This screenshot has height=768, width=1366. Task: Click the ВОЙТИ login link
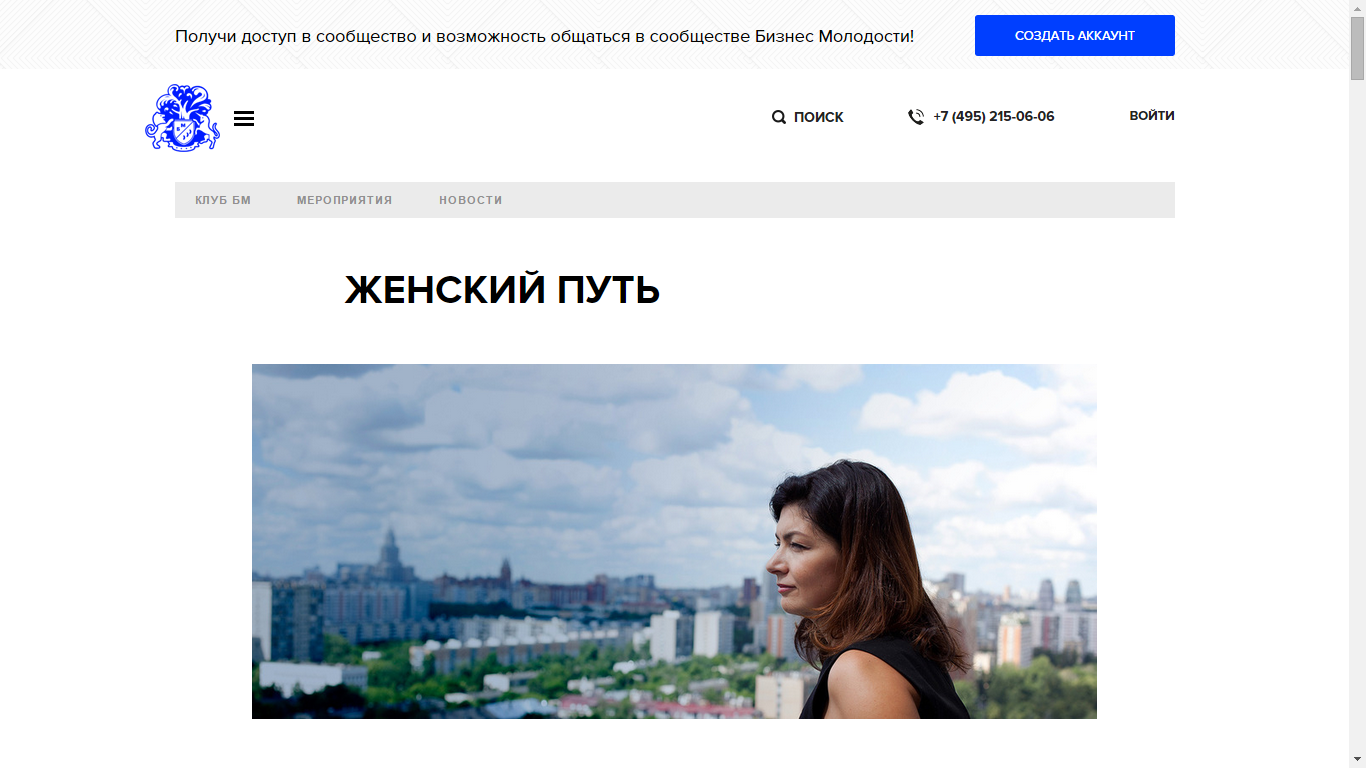[x=1152, y=116]
